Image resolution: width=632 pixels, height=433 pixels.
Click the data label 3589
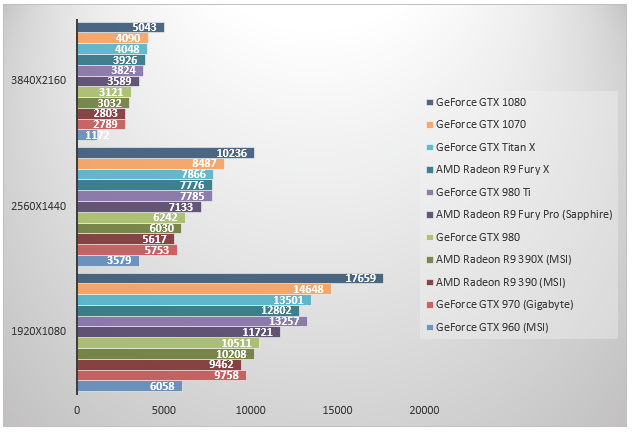[119, 81]
